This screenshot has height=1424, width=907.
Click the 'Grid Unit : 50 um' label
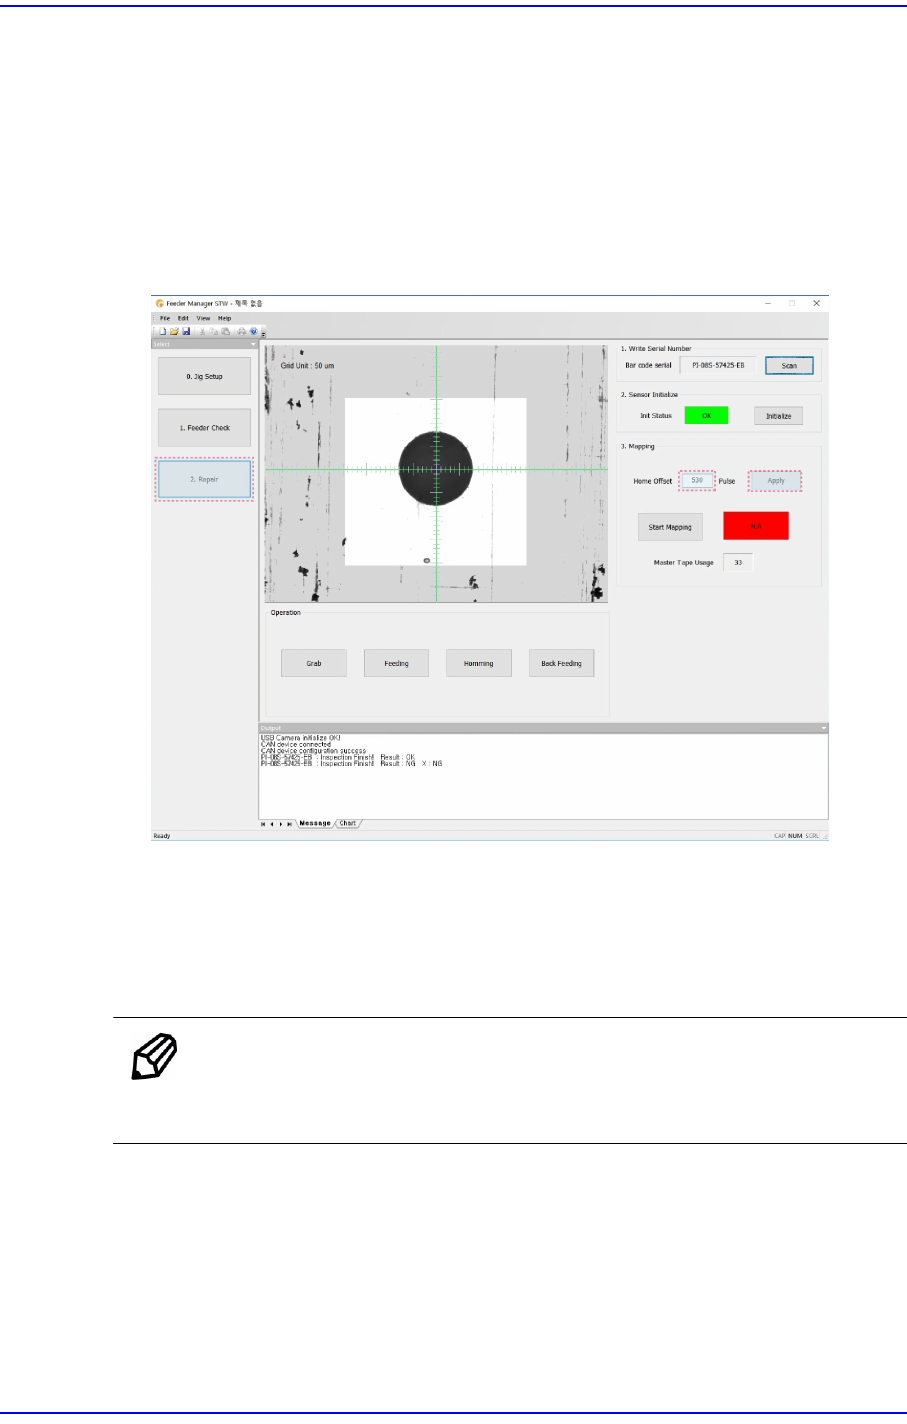pyautogui.click(x=307, y=366)
